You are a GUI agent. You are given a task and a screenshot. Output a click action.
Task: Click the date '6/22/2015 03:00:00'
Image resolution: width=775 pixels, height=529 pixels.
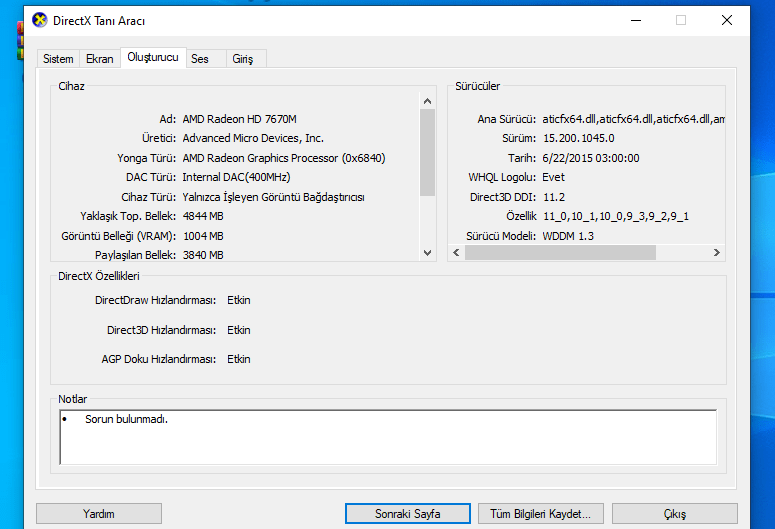pyautogui.click(x=591, y=158)
